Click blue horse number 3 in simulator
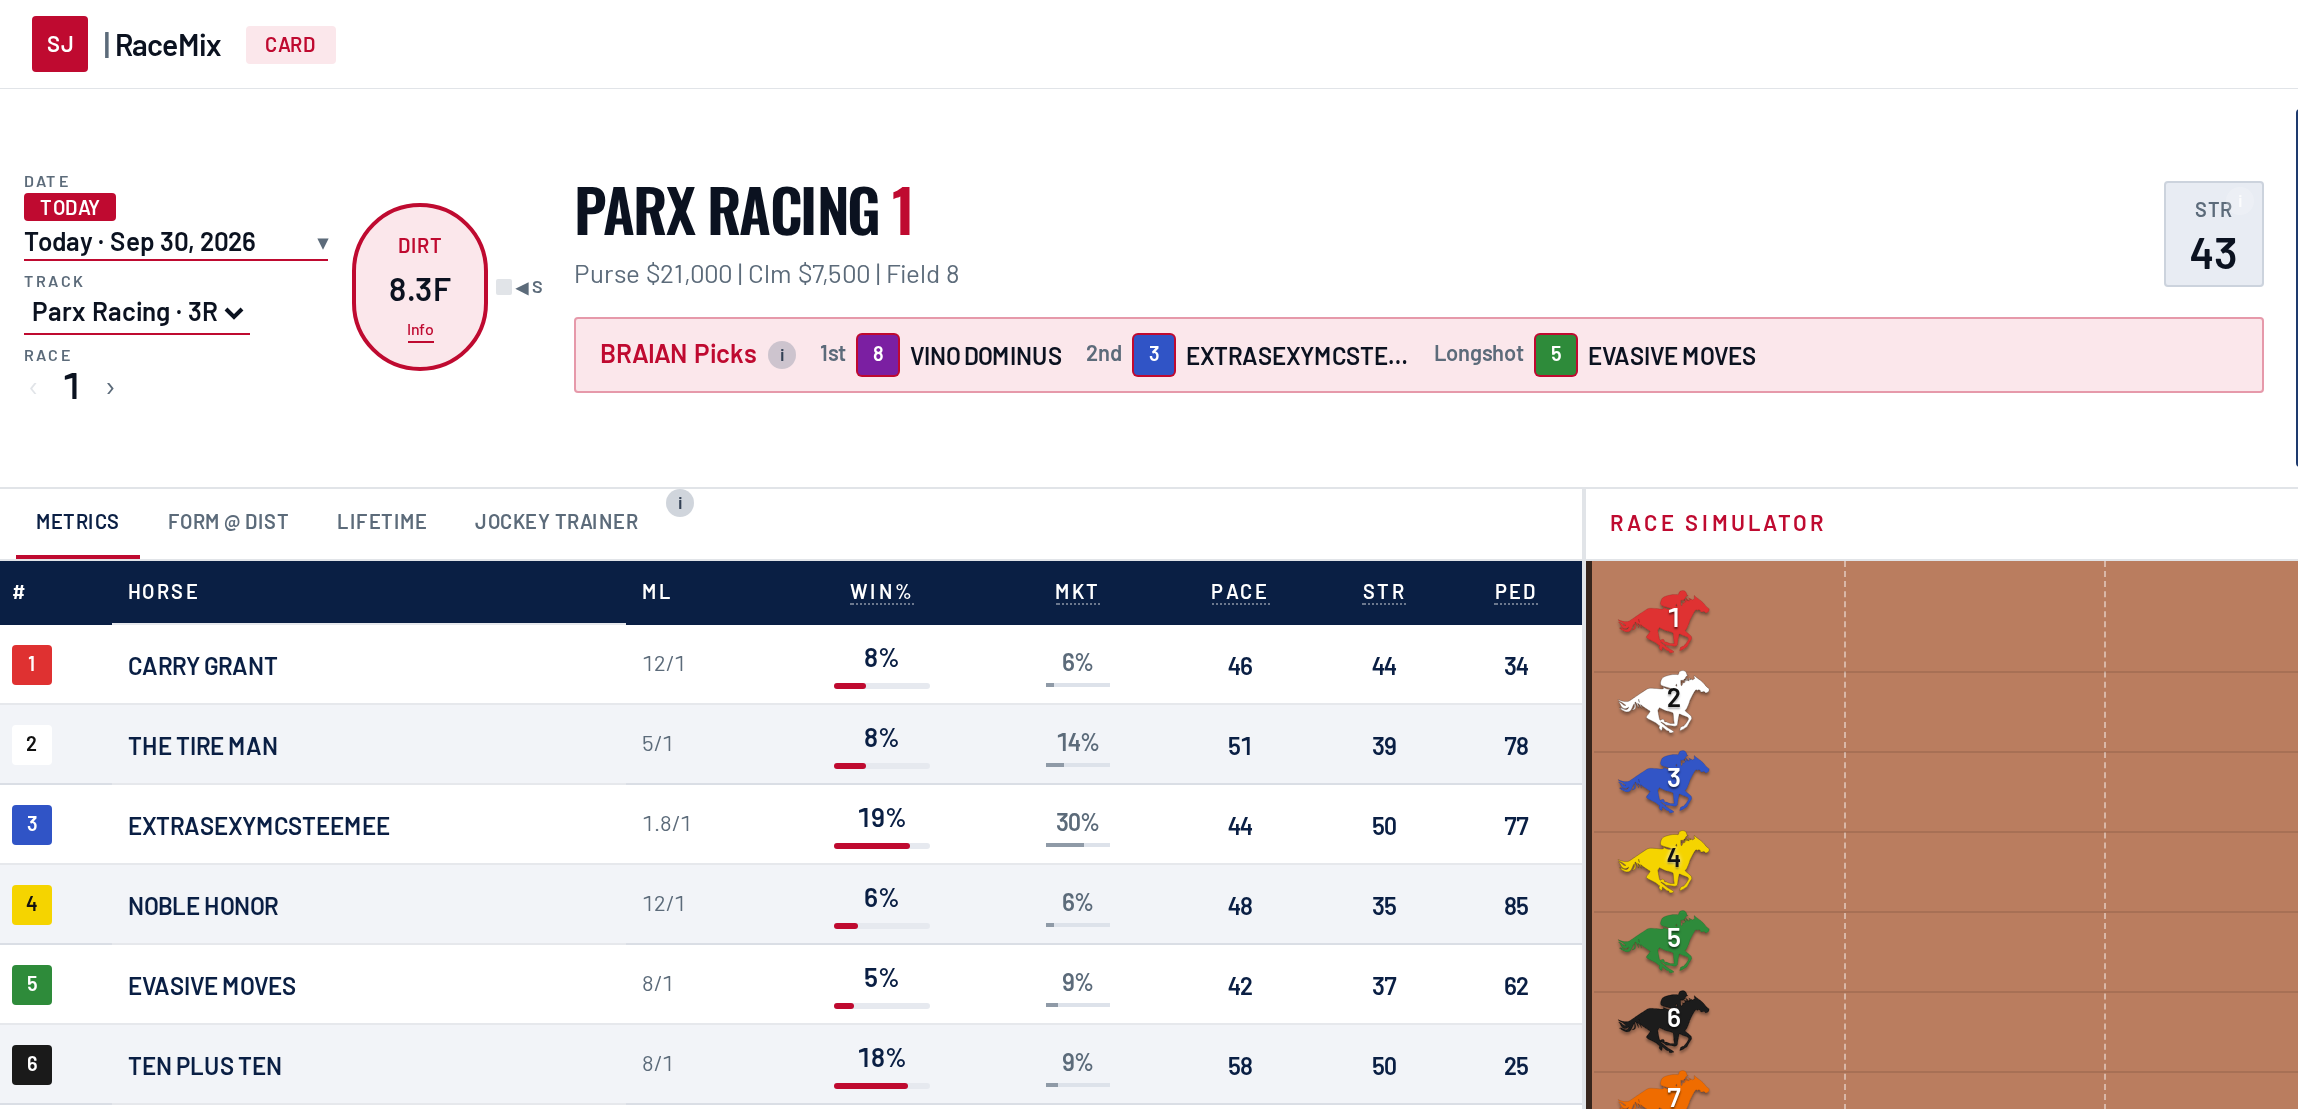 pyautogui.click(x=1664, y=780)
